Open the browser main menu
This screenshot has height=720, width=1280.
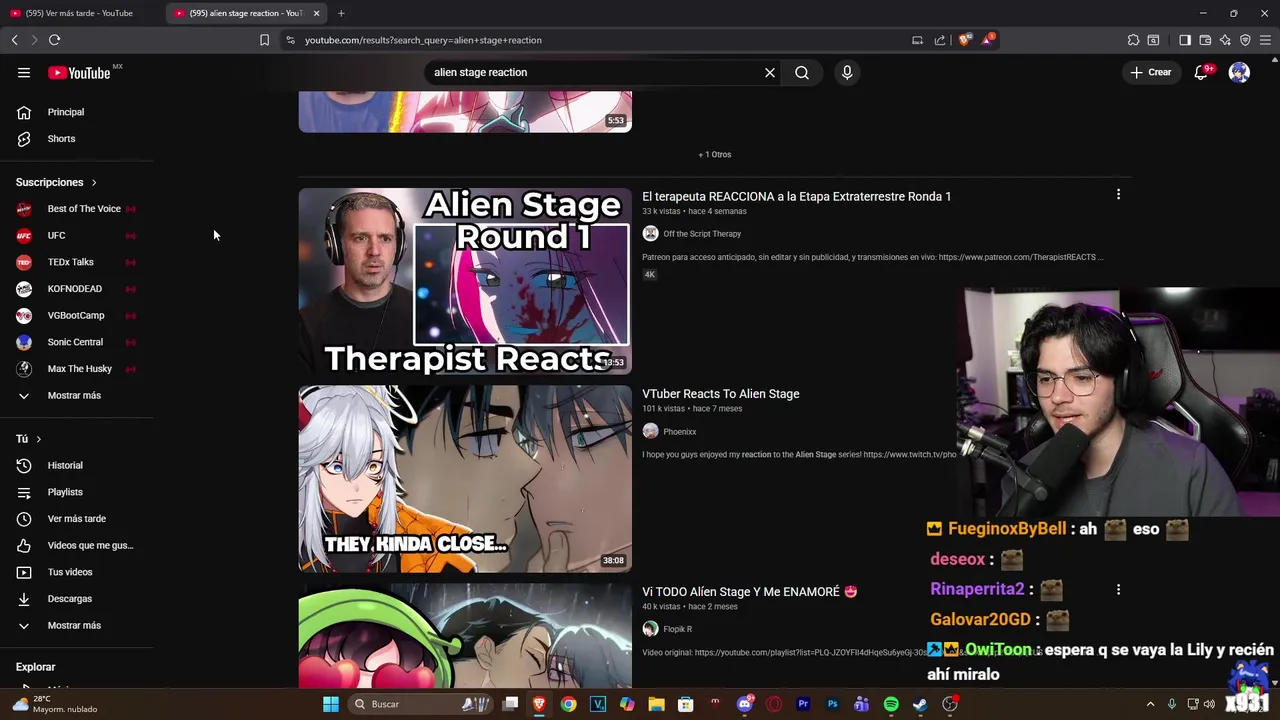pos(1265,40)
